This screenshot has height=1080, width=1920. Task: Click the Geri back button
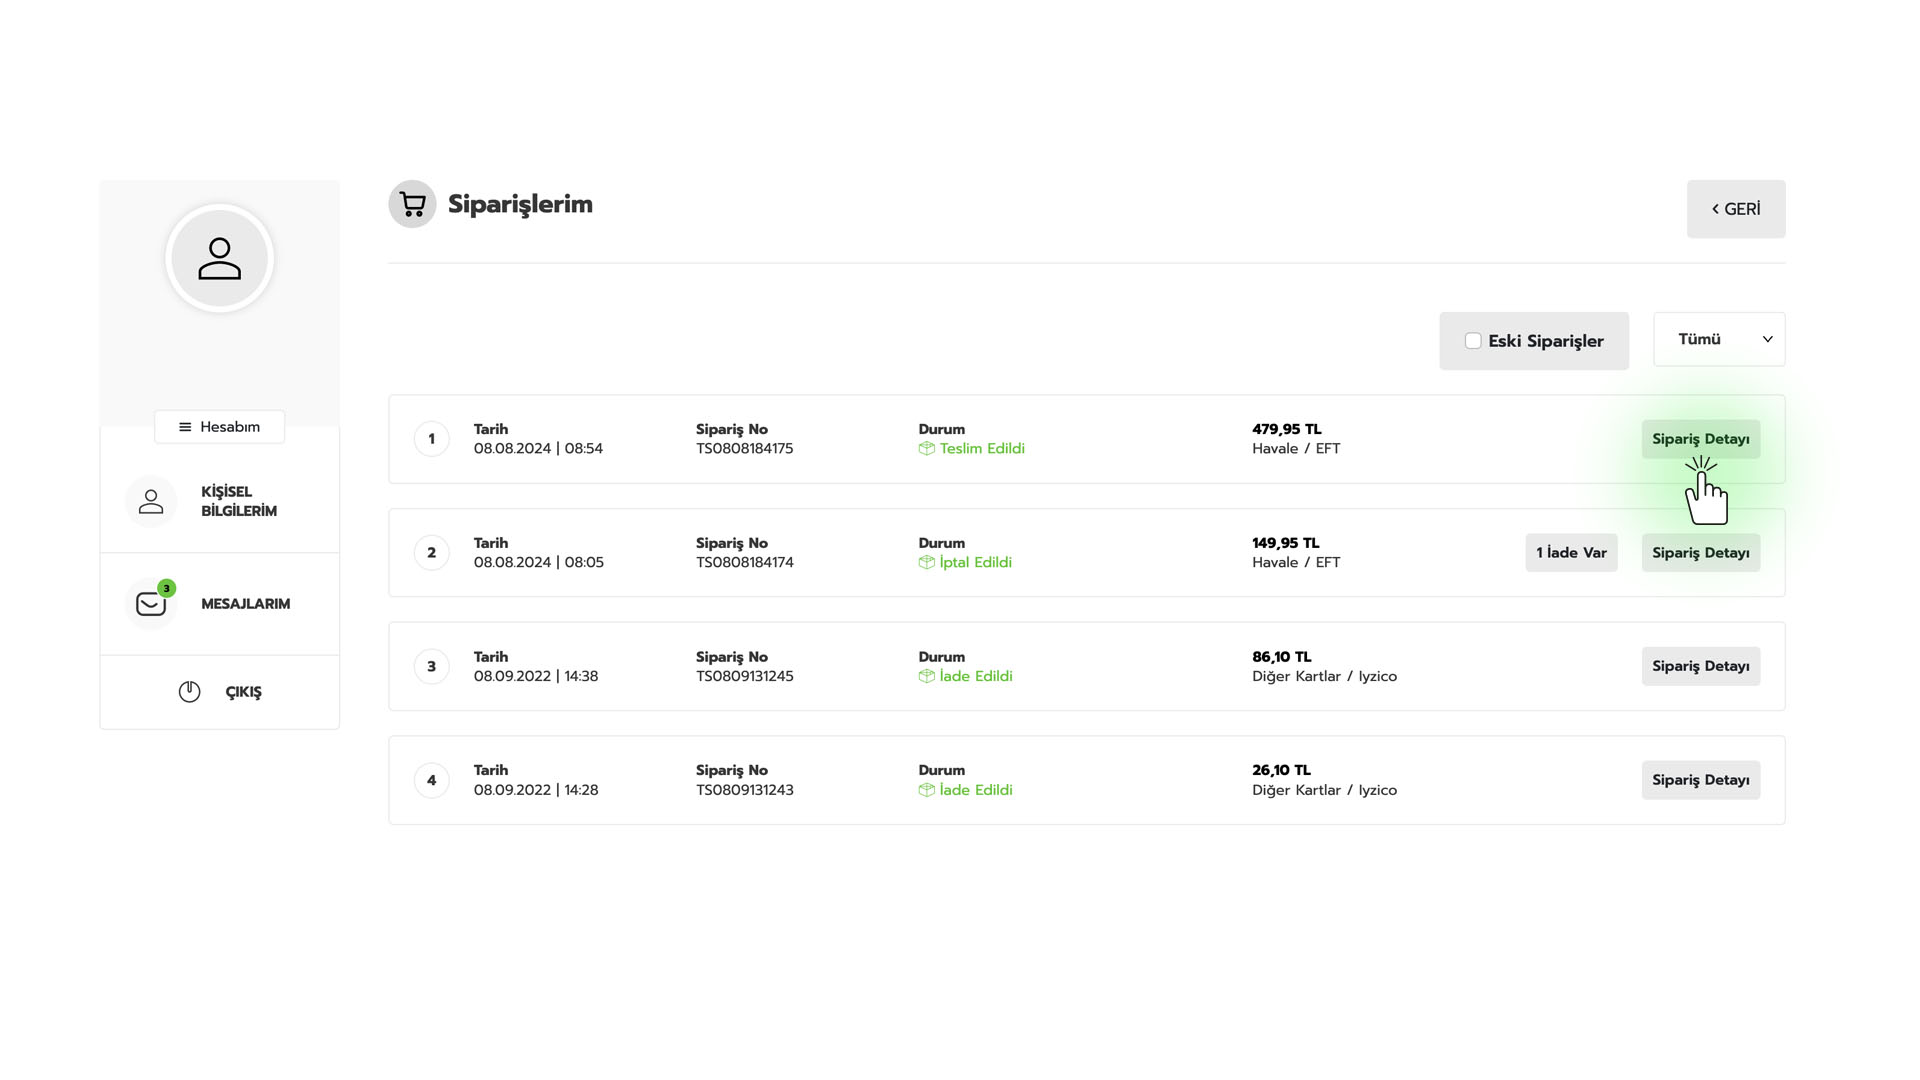pos(1735,209)
